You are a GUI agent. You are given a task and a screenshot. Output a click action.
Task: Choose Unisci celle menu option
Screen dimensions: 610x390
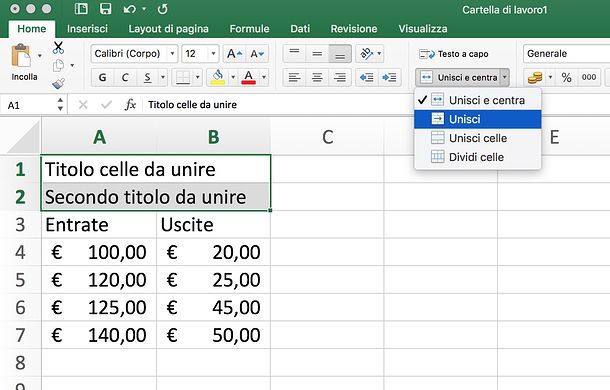pyautogui.click(x=478, y=138)
